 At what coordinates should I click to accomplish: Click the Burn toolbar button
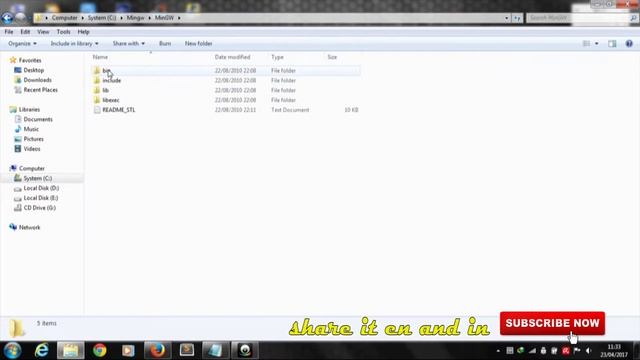(165, 43)
